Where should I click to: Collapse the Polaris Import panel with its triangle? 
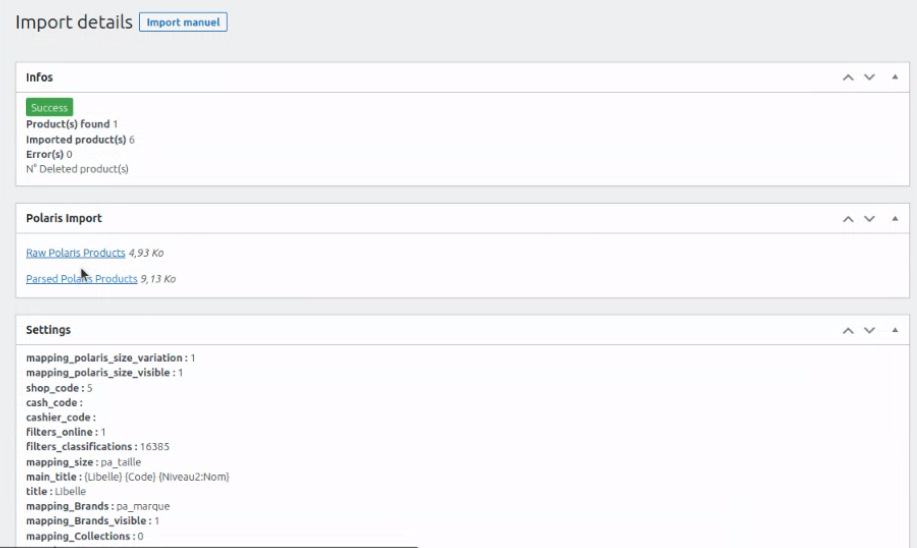click(x=893, y=219)
